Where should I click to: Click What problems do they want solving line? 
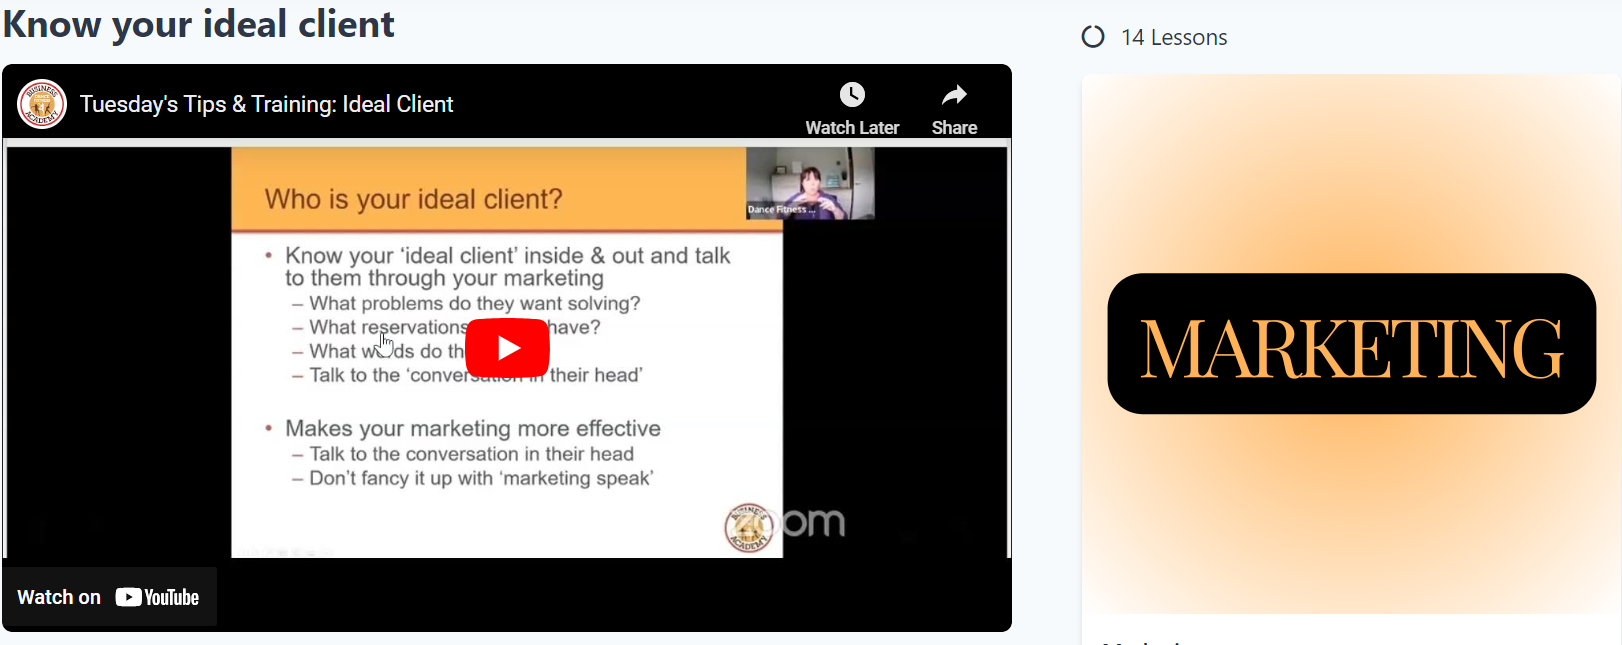[x=474, y=303]
